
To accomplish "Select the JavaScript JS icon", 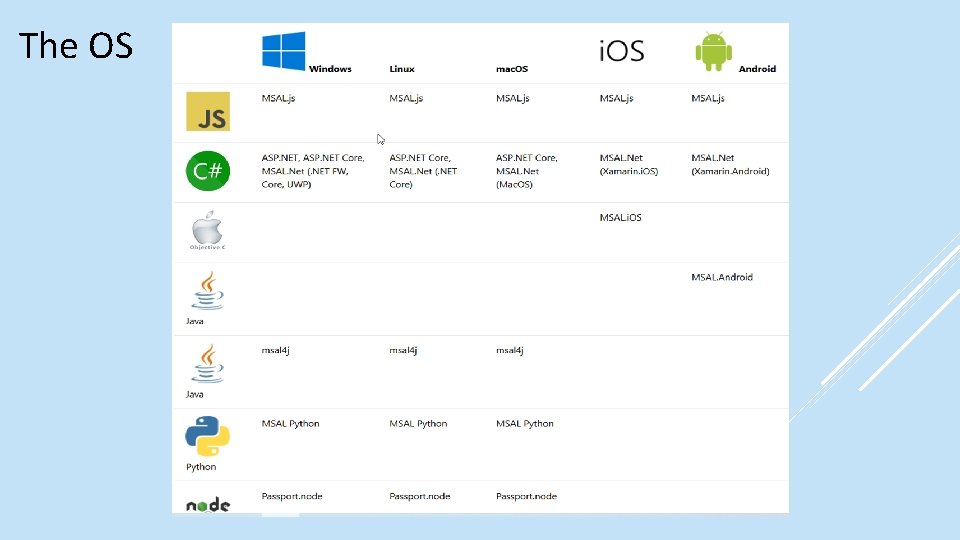I will tap(208, 111).
